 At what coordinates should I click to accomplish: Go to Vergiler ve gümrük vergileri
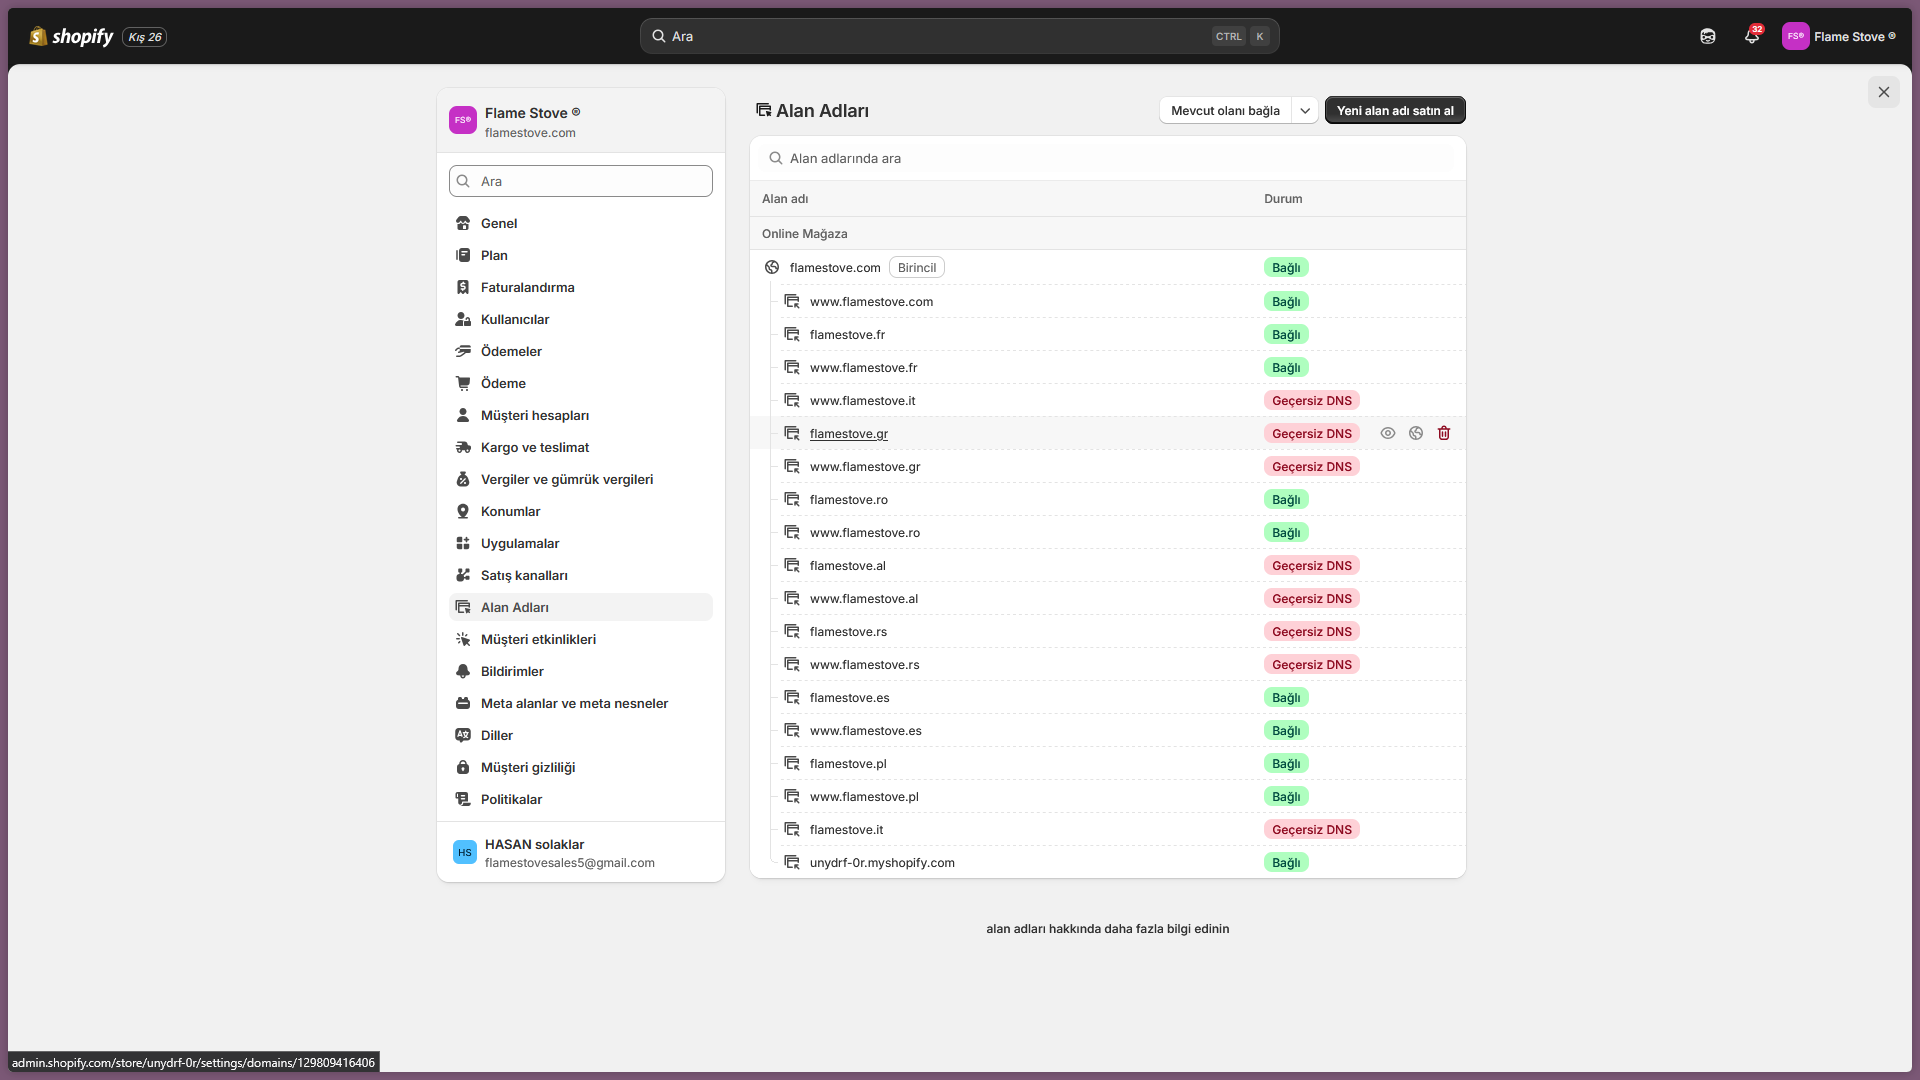point(581,479)
